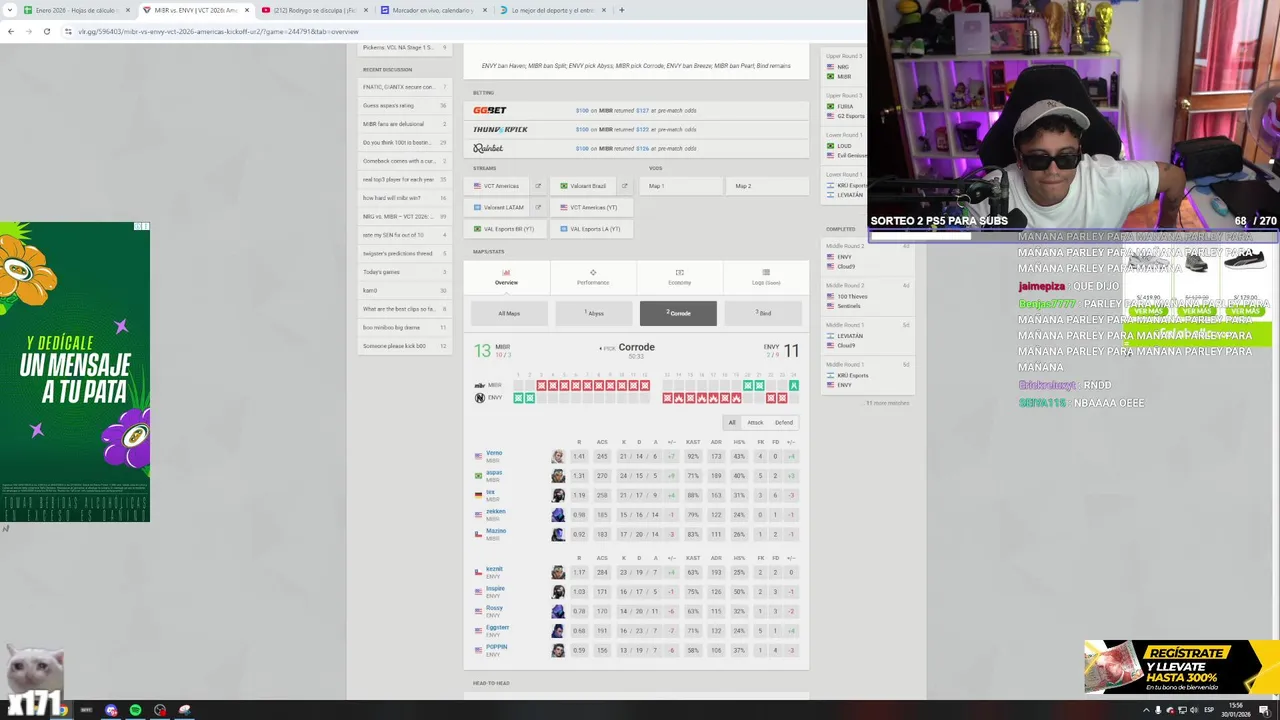Click keznit's agent portrait icon
The image size is (1280, 720).
[558, 573]
